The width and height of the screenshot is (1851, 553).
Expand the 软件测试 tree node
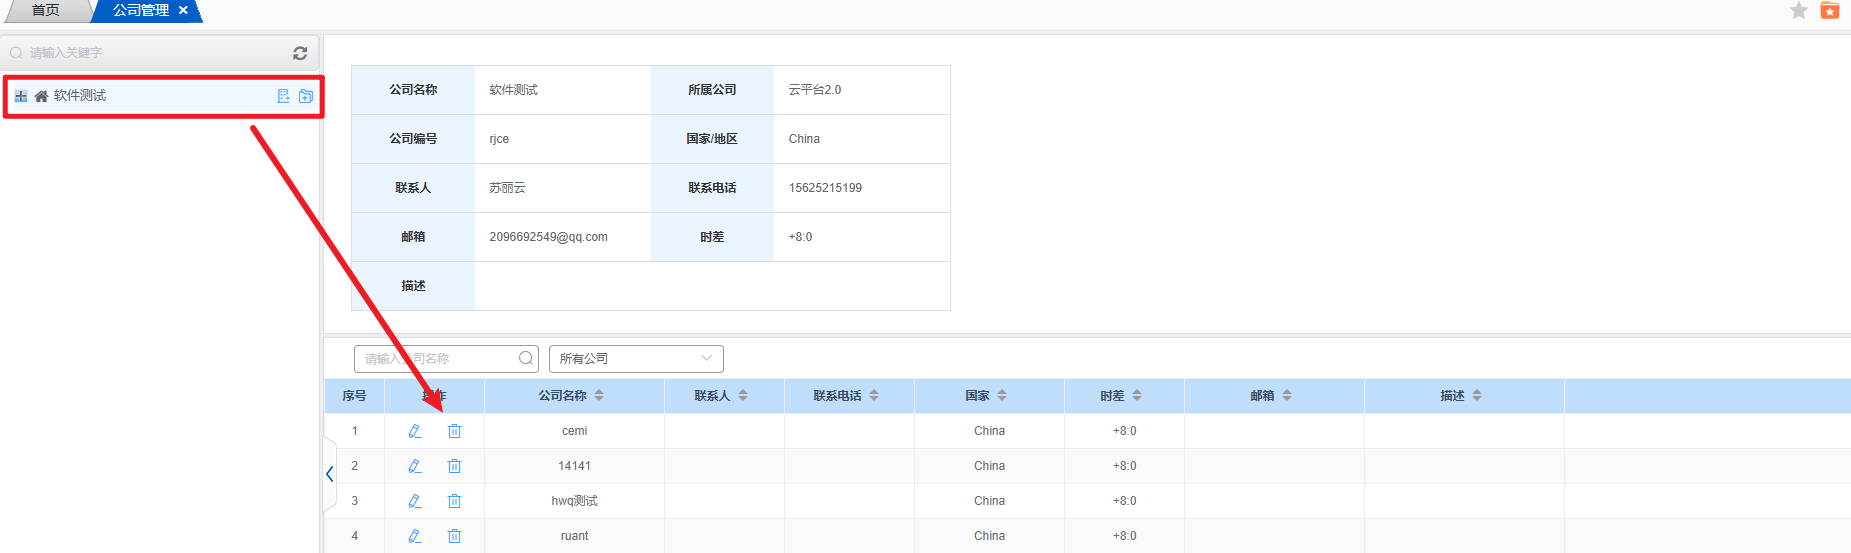point(21,96)
